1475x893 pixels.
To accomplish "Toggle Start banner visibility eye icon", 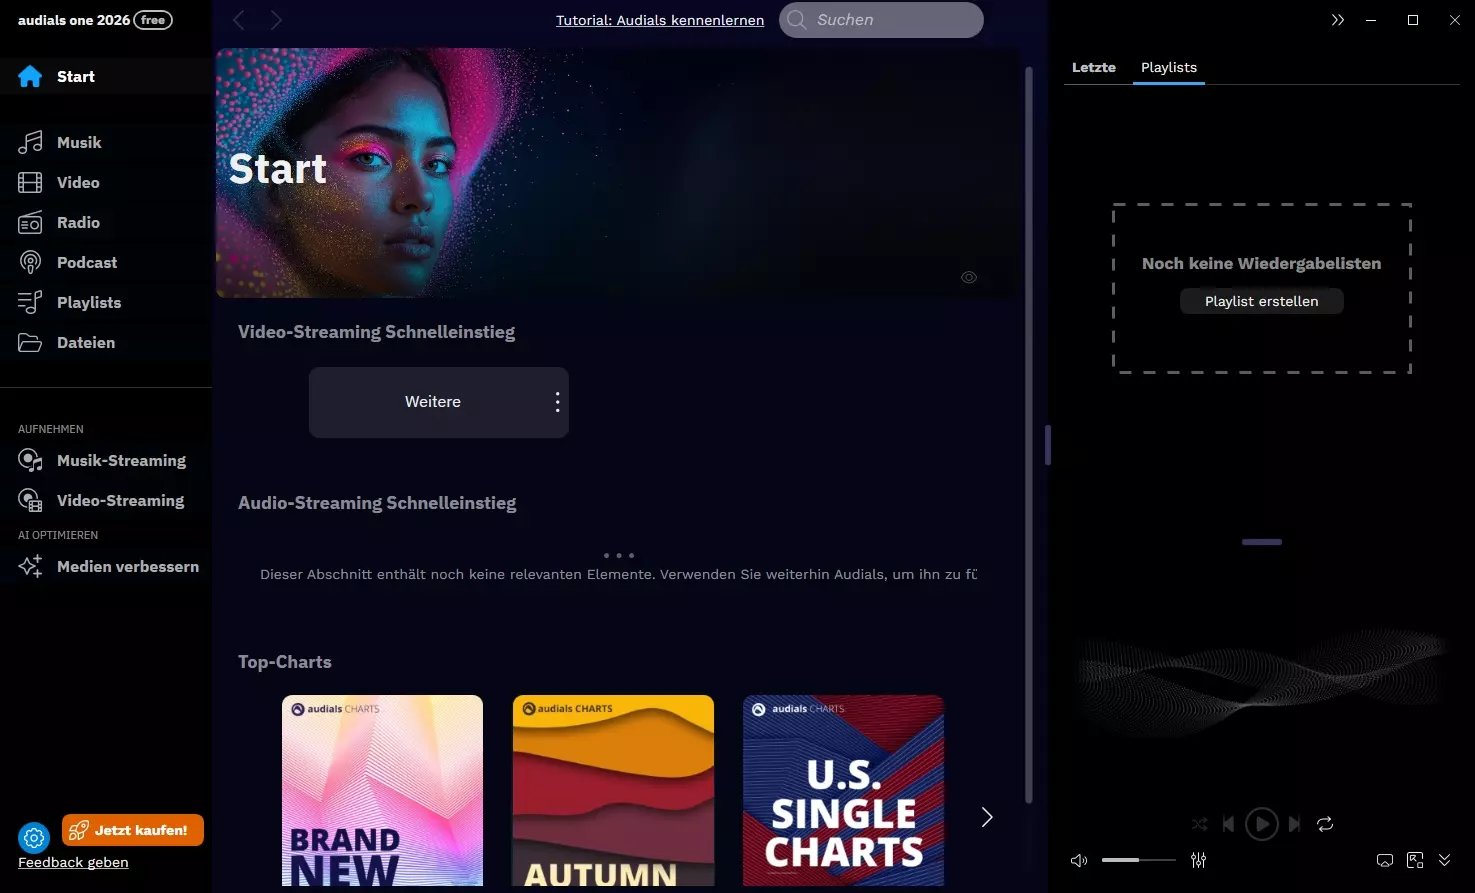I will [x=969, y=277].
